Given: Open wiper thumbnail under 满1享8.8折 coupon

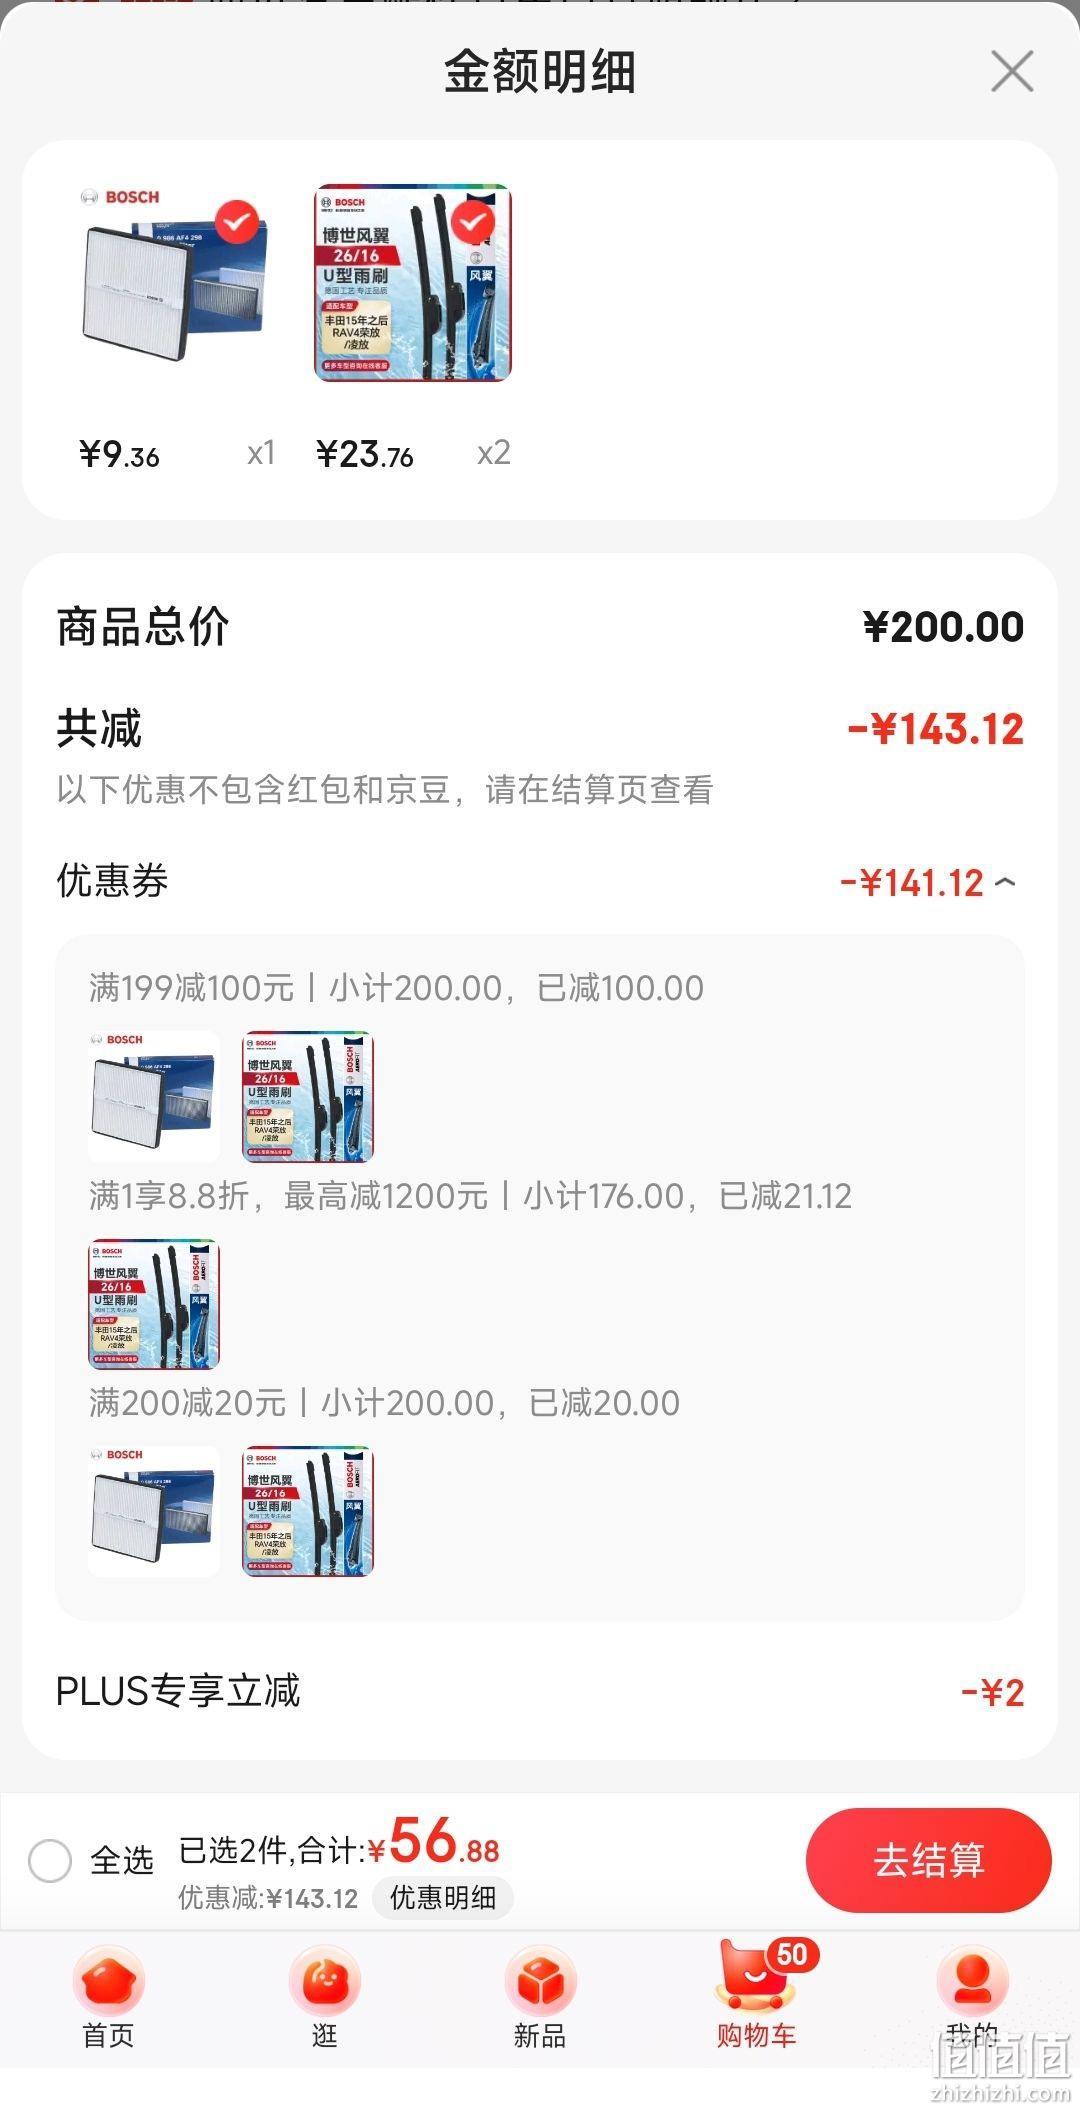Looking at the screenshot, I should coord(154,1304).
